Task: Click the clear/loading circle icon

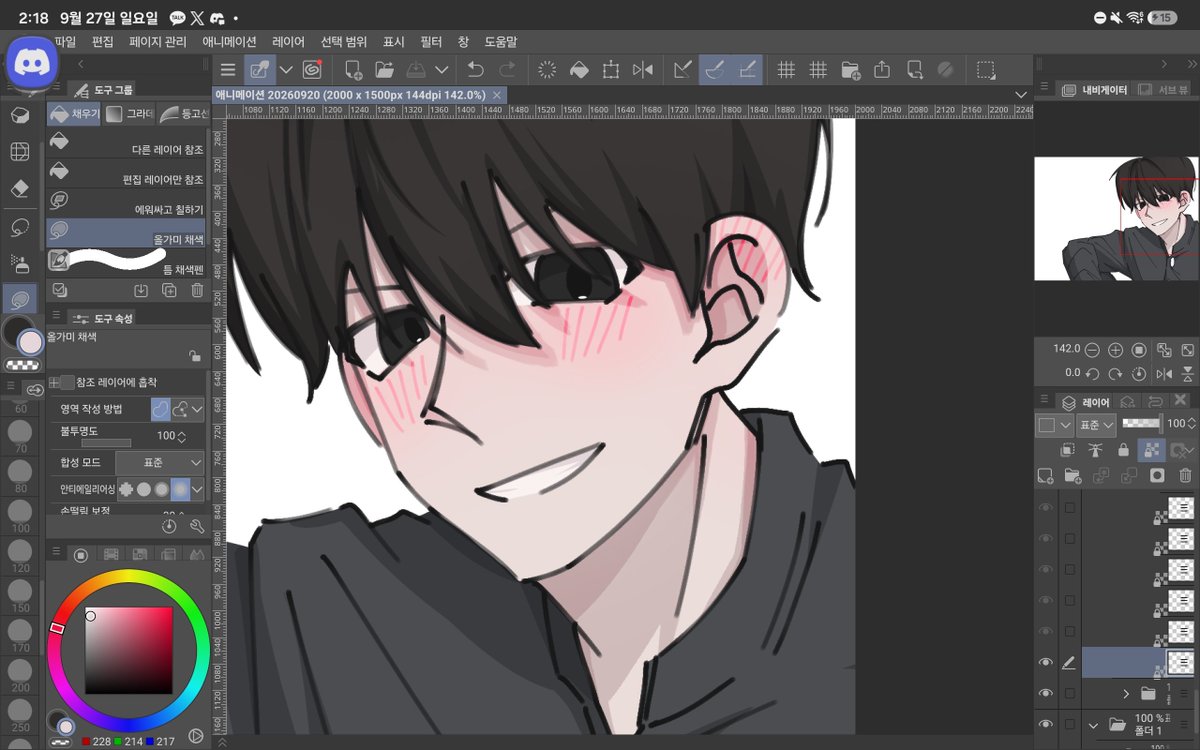Action: [547, 70]
